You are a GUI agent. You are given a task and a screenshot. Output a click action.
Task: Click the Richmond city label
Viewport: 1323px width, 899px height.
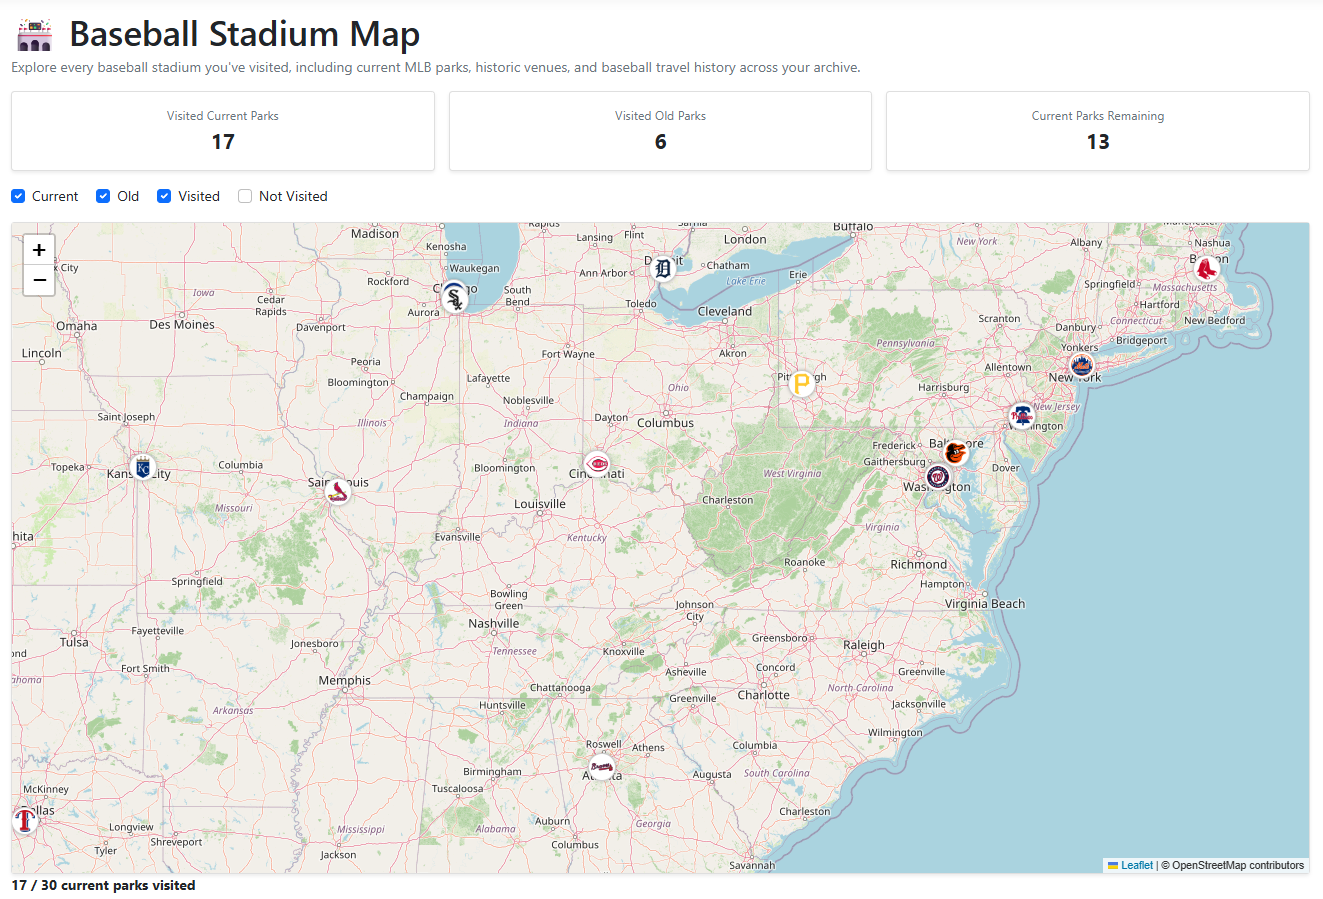[x=919, y=564]
